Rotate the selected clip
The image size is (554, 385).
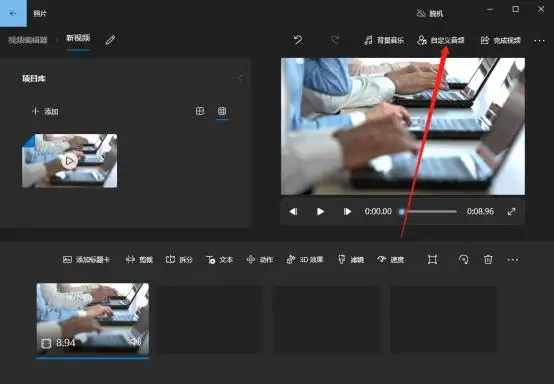[x=464, y=260]
